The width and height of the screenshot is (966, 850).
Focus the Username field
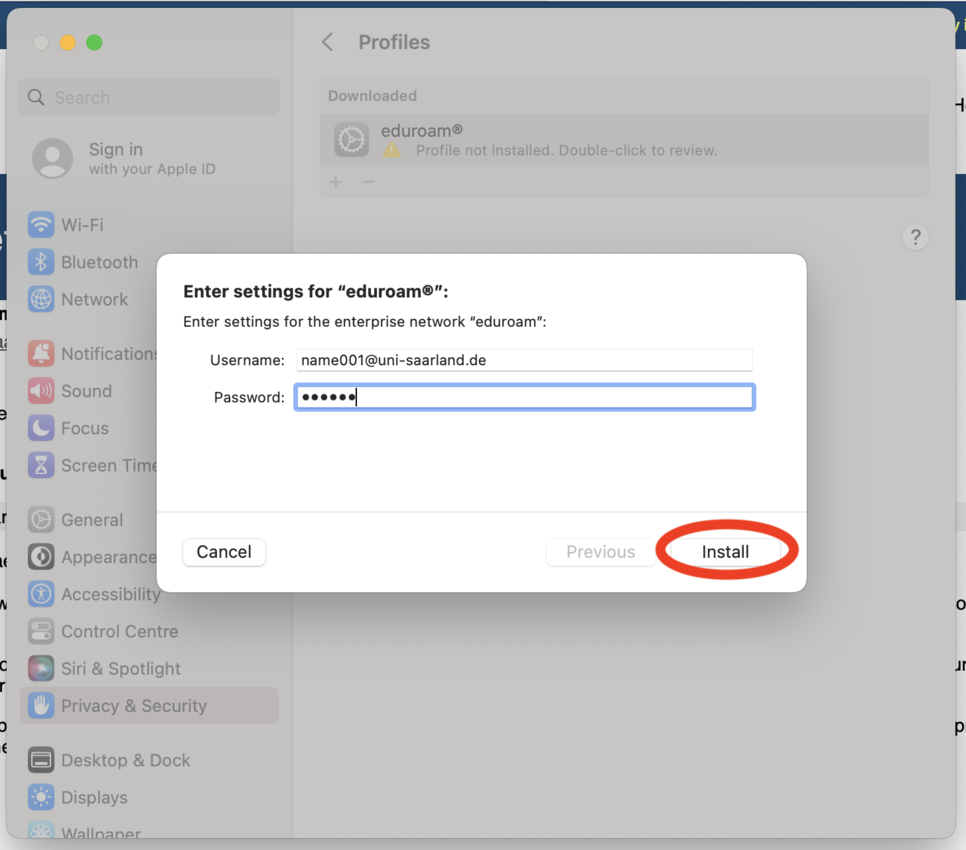524,360
